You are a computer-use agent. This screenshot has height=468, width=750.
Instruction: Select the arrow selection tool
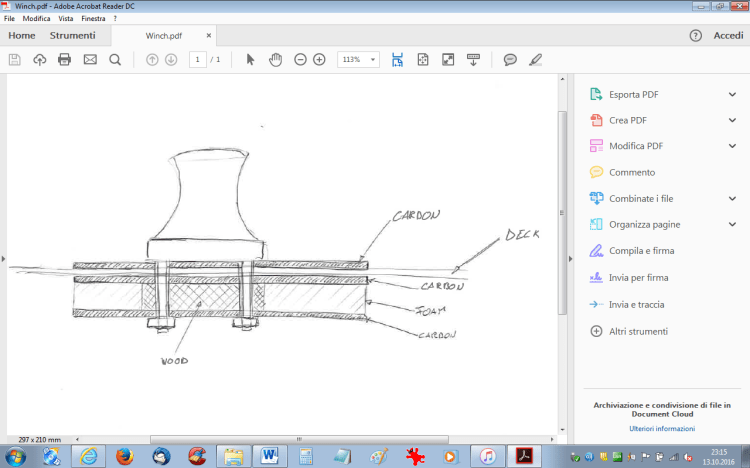(251, 60)
